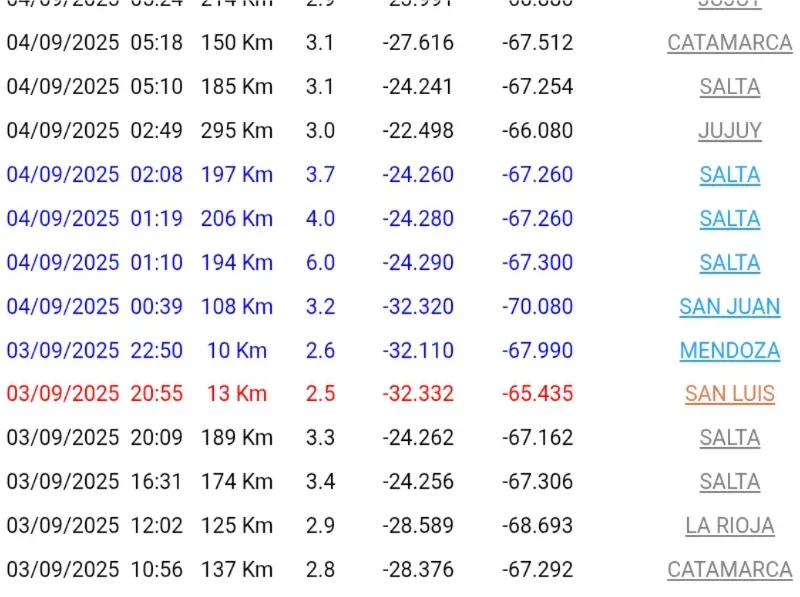Viewport: 800px width, 597px height.
Task: Follow the SALTA link in the 02:08 row
Action: pyautogui.click(x=729, y=175)
